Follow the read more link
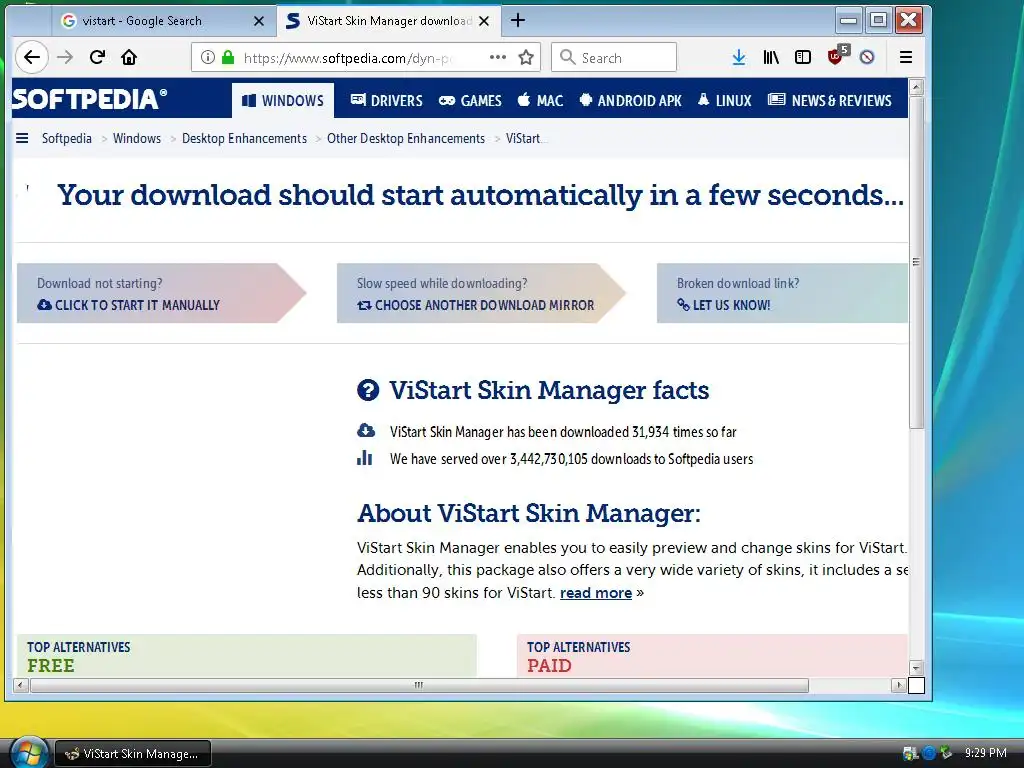The width and height of the screenshot is (1024, 768). click(x=596, y=593)
